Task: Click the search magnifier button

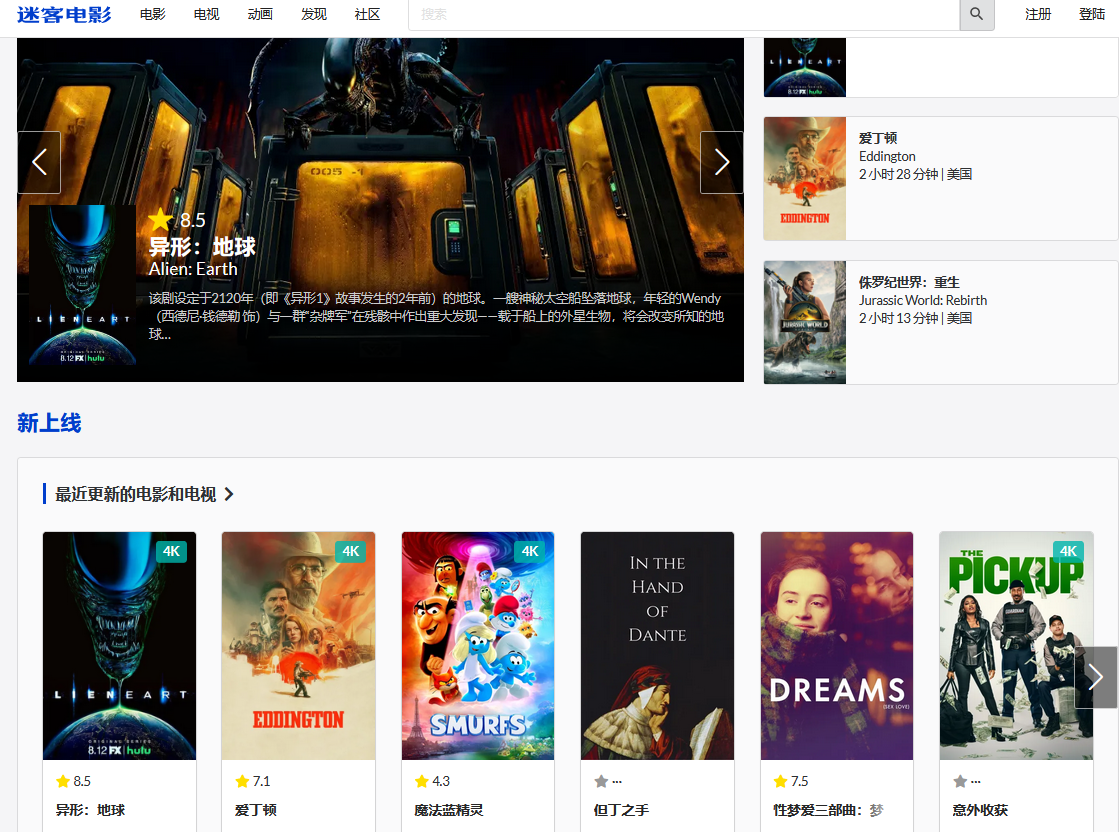Action: pyautogui.click(x=976, y=14)
